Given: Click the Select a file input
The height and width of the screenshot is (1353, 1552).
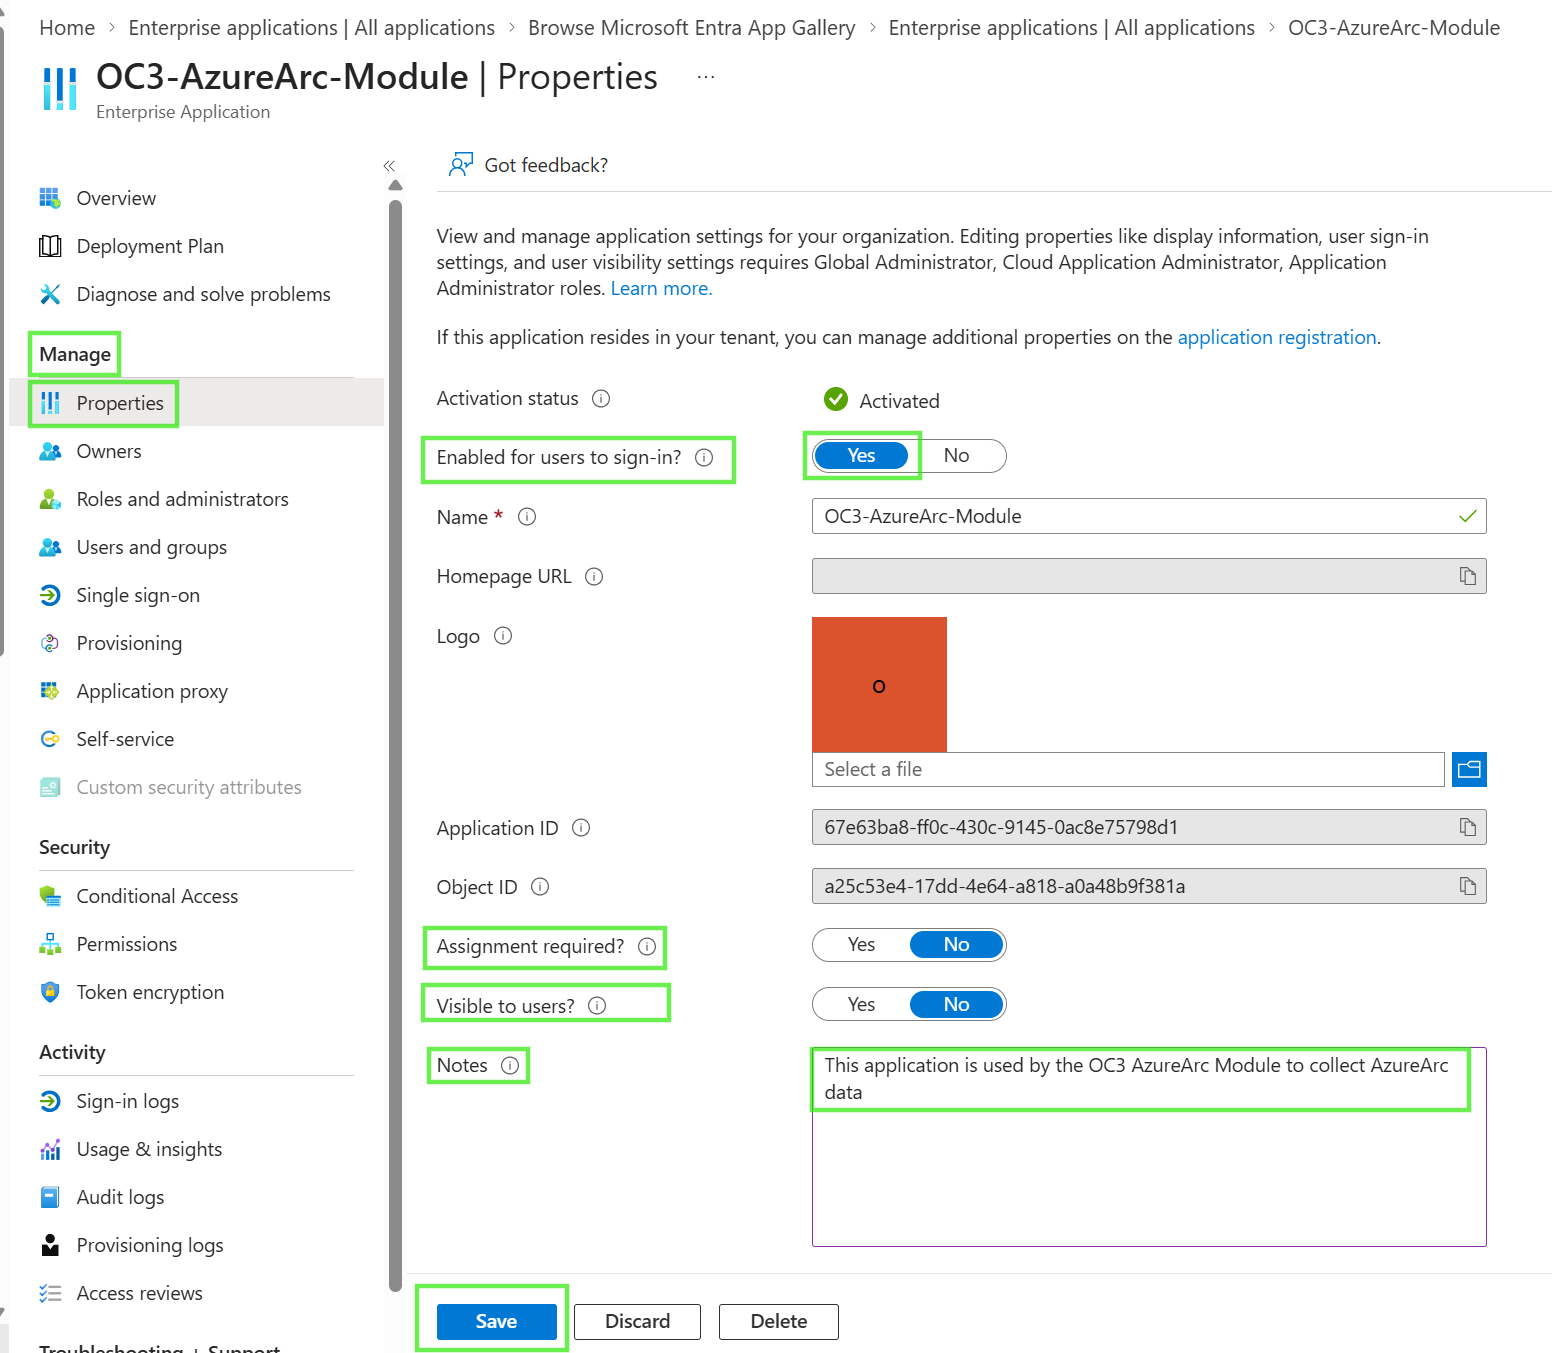Looking at the screenshot, I should tap(1128, 769).
